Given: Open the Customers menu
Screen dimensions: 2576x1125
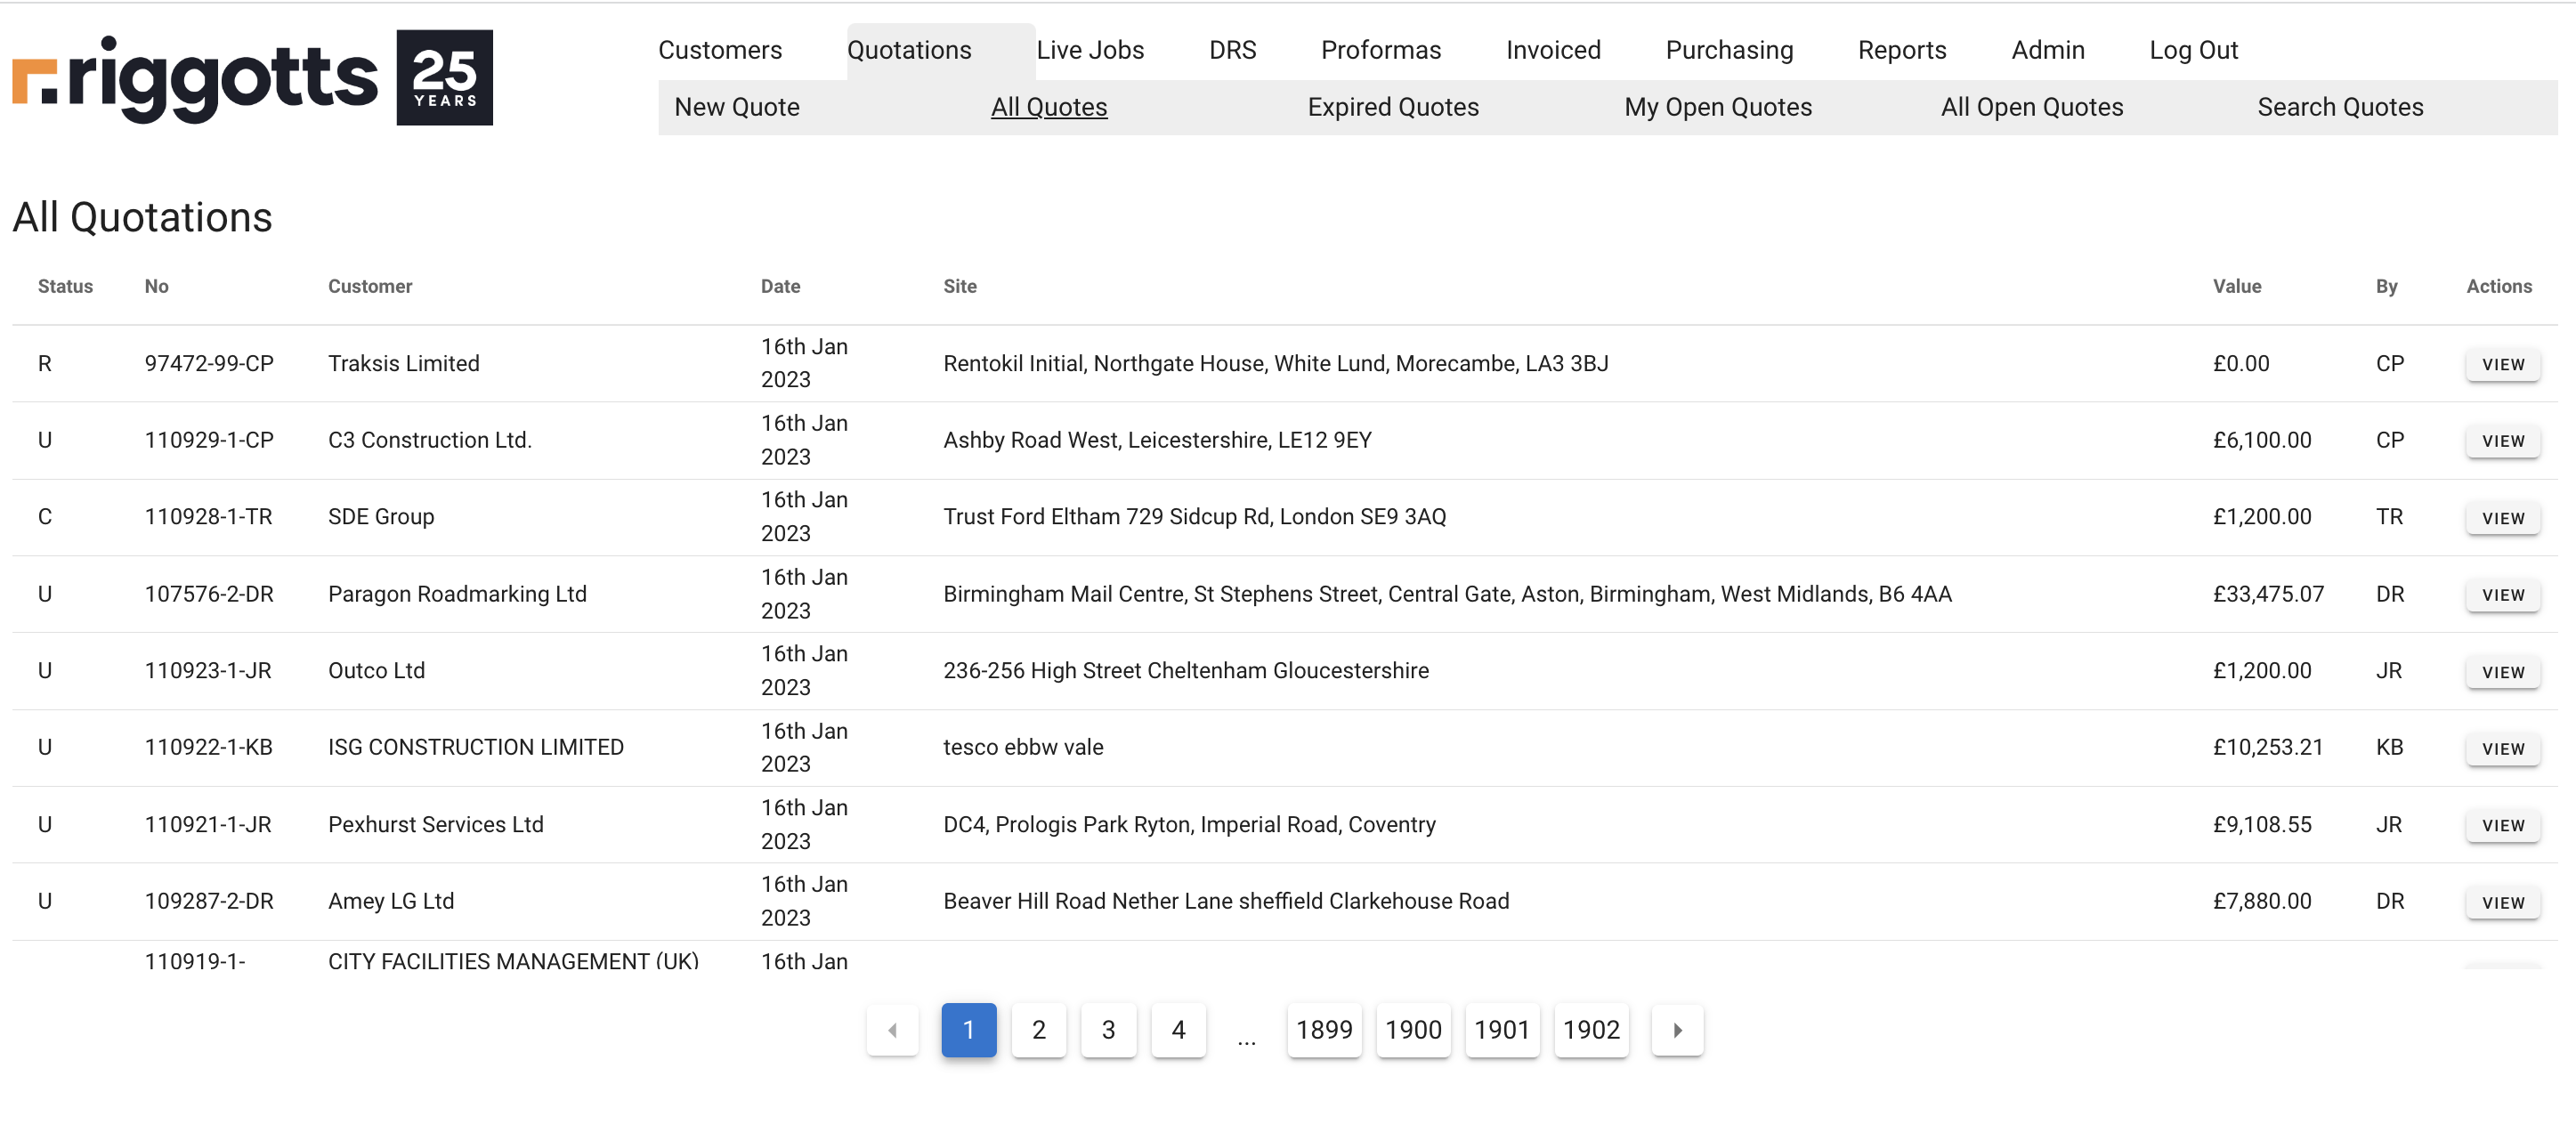Looking at the screenshot, I should click(x=719, y=50).
